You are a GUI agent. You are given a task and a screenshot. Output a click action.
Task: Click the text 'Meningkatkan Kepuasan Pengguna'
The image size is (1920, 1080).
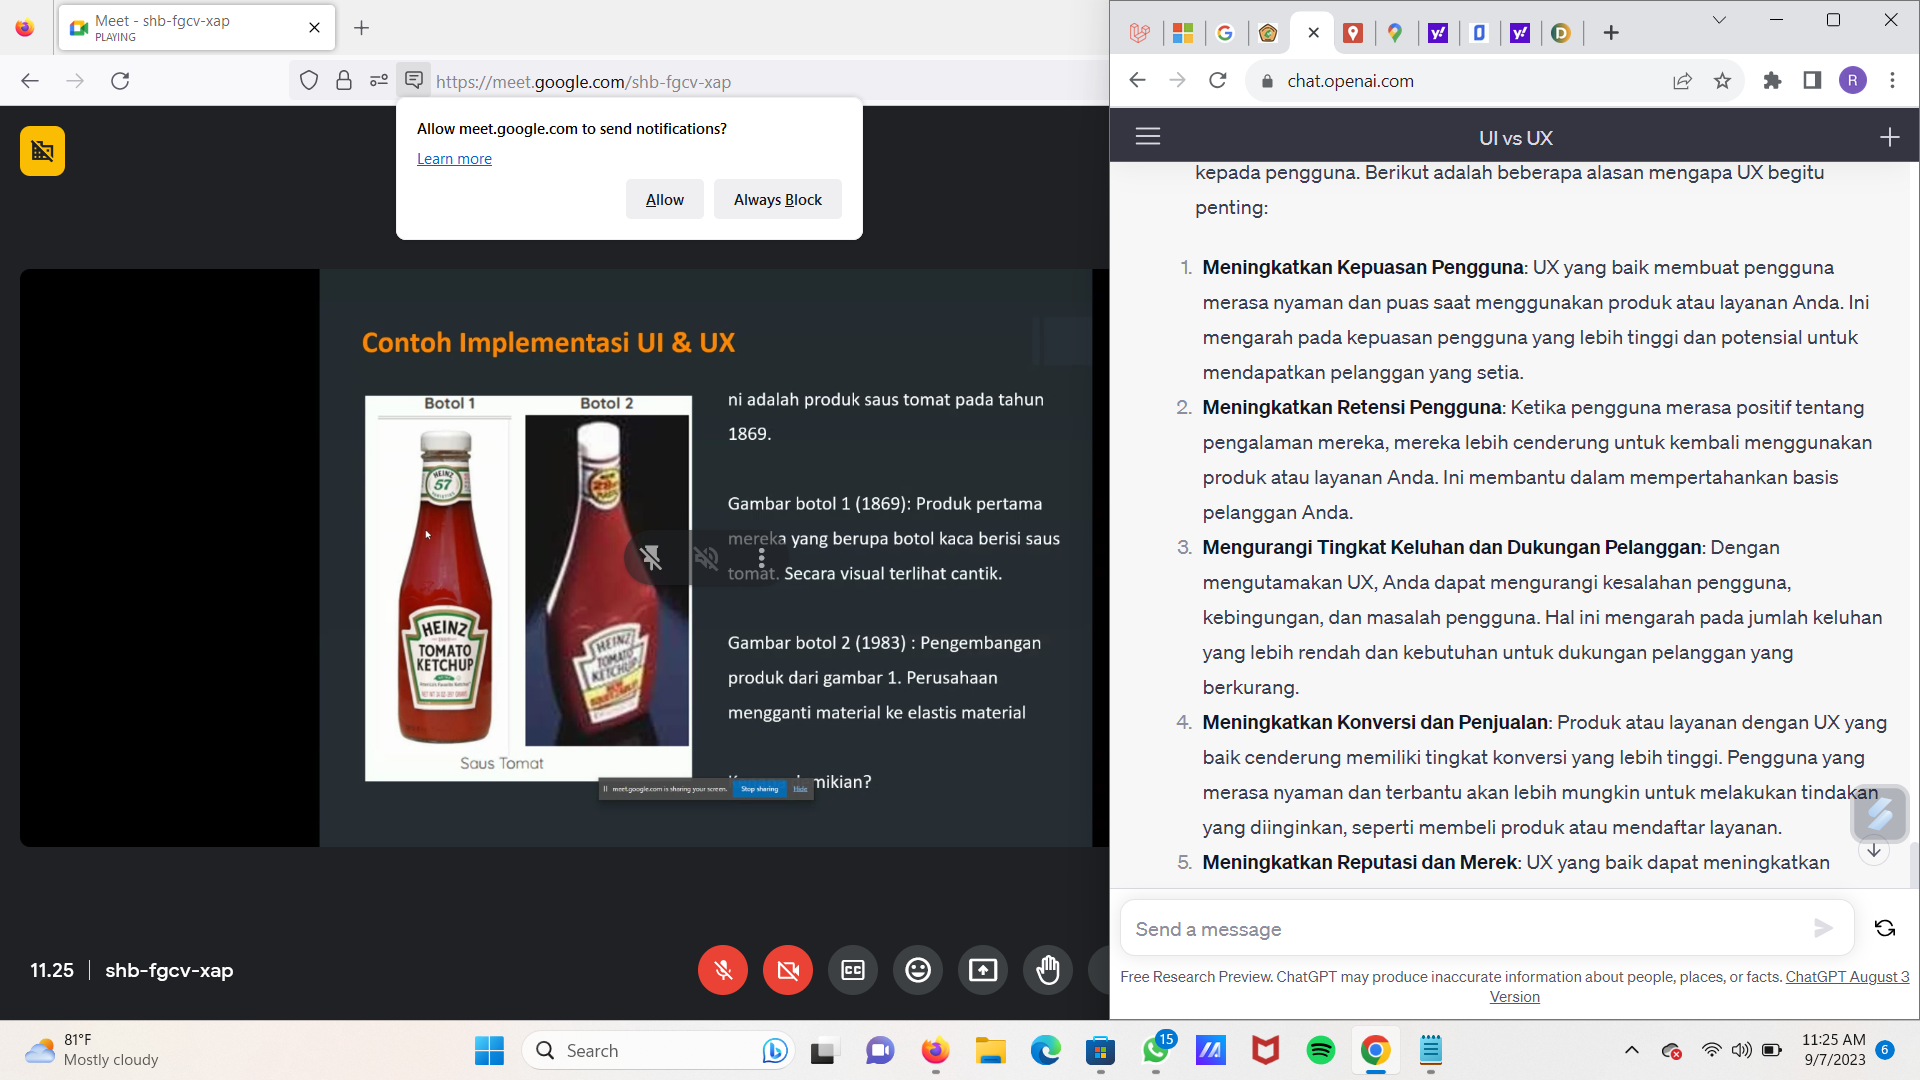coord(1363,268)
